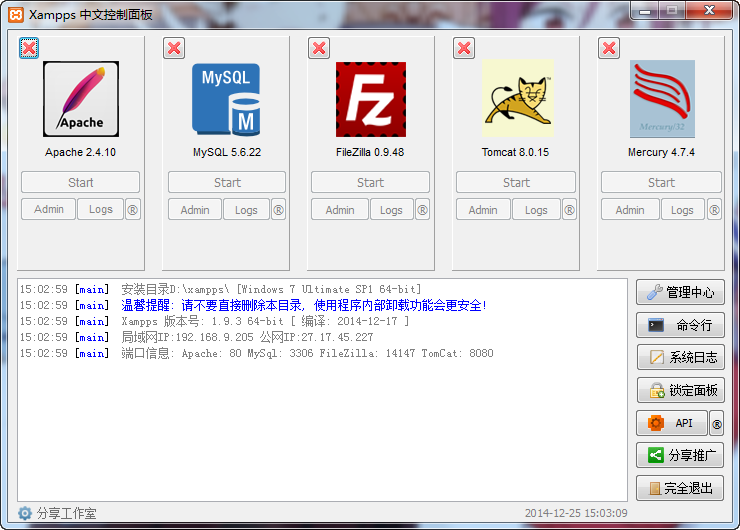Click 锁定面板 lock panel button

click(x=680, y=390)
